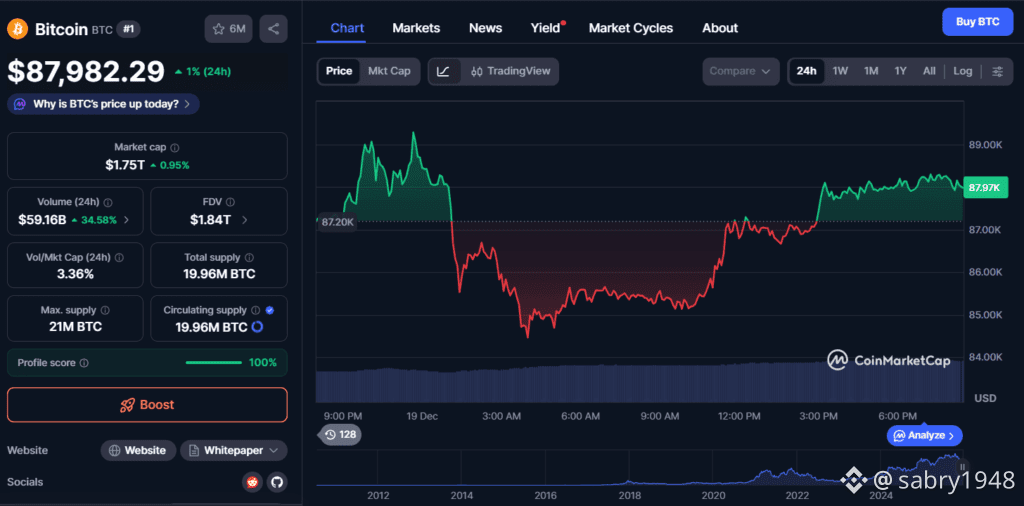Toggle Log scale on the chart

point(962,71)
